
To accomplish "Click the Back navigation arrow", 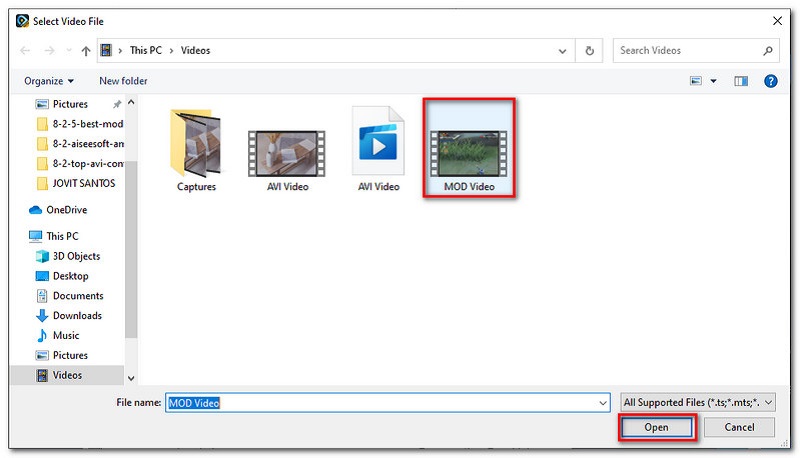I will [24, 51].
